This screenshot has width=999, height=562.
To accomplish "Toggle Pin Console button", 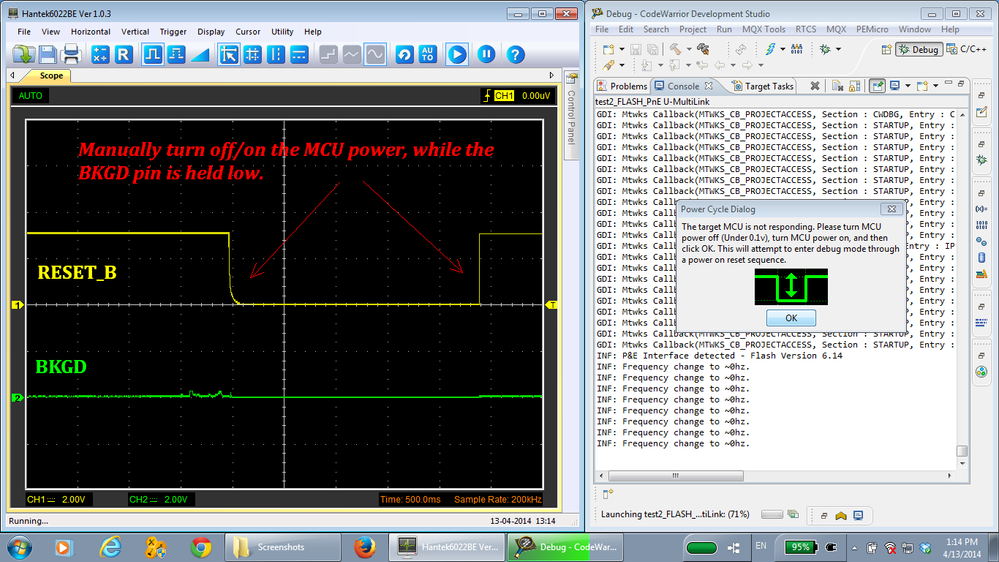I will [x=877, y=86].
